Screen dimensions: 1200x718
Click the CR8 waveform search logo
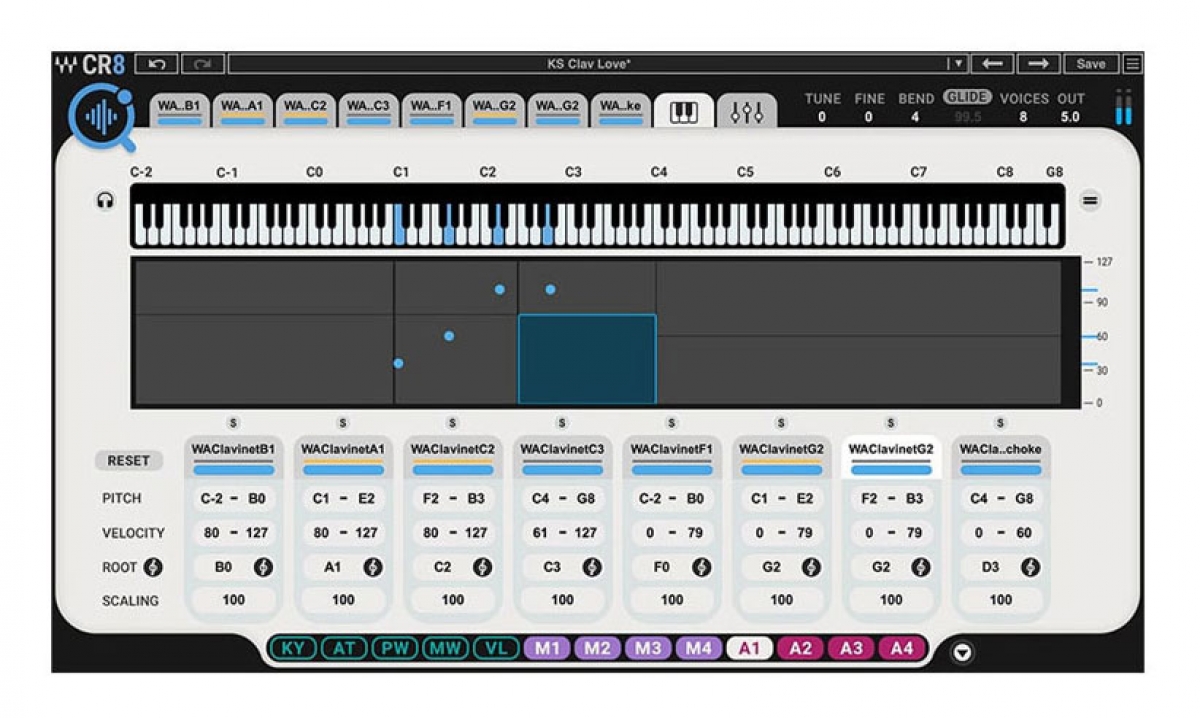(102, 118)
